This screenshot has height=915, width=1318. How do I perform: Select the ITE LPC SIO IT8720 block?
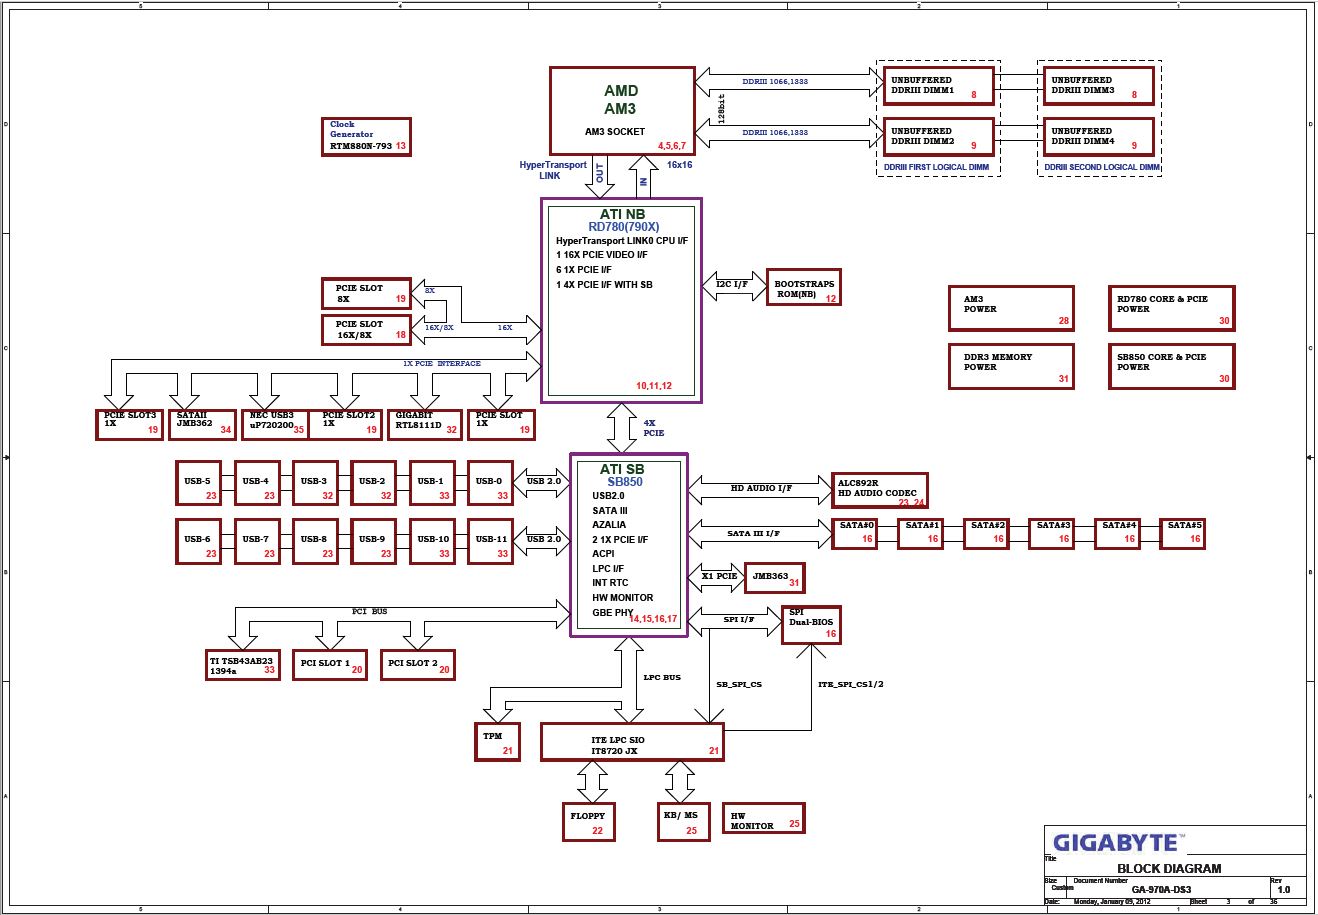631,743
